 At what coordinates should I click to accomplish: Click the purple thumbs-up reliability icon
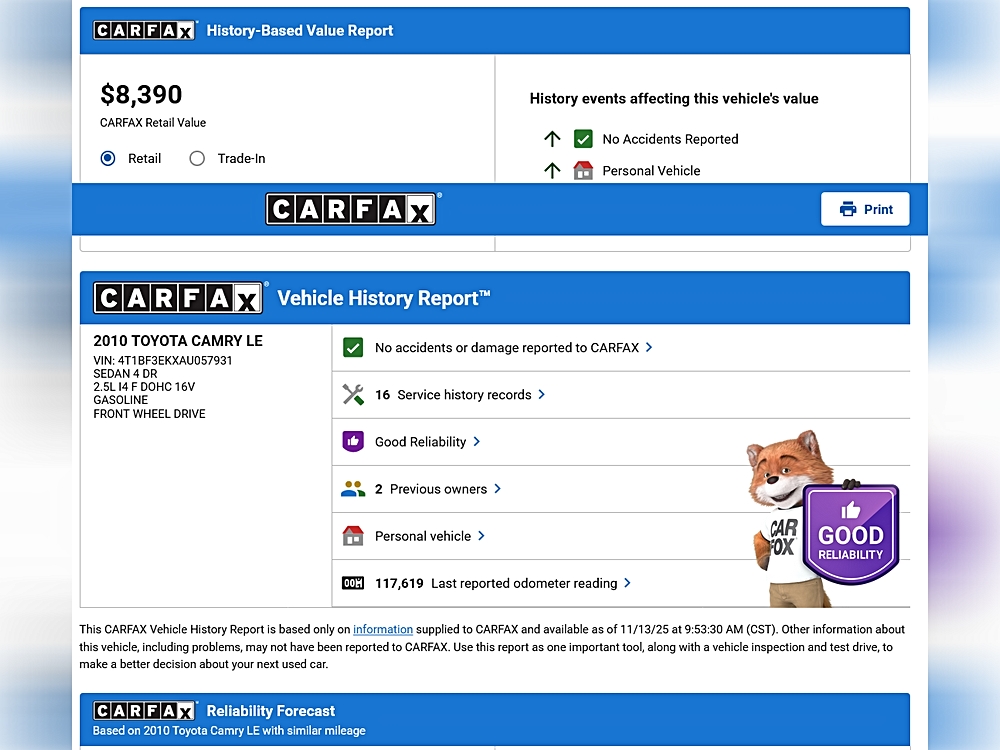pyautogui.click(x=353, y=442)
